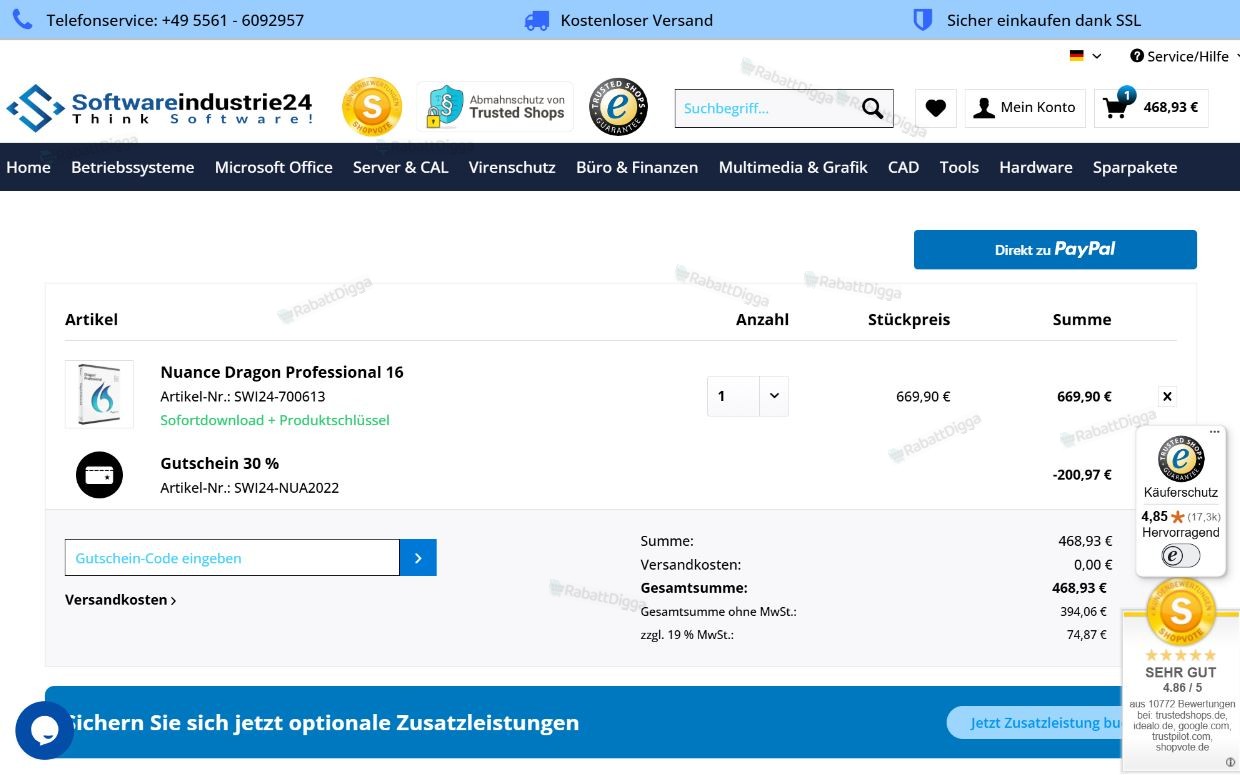Click the Trusted Shops Guarantee seal in header
Viewport: 1240px width, 775px height.
coord(618,107)
